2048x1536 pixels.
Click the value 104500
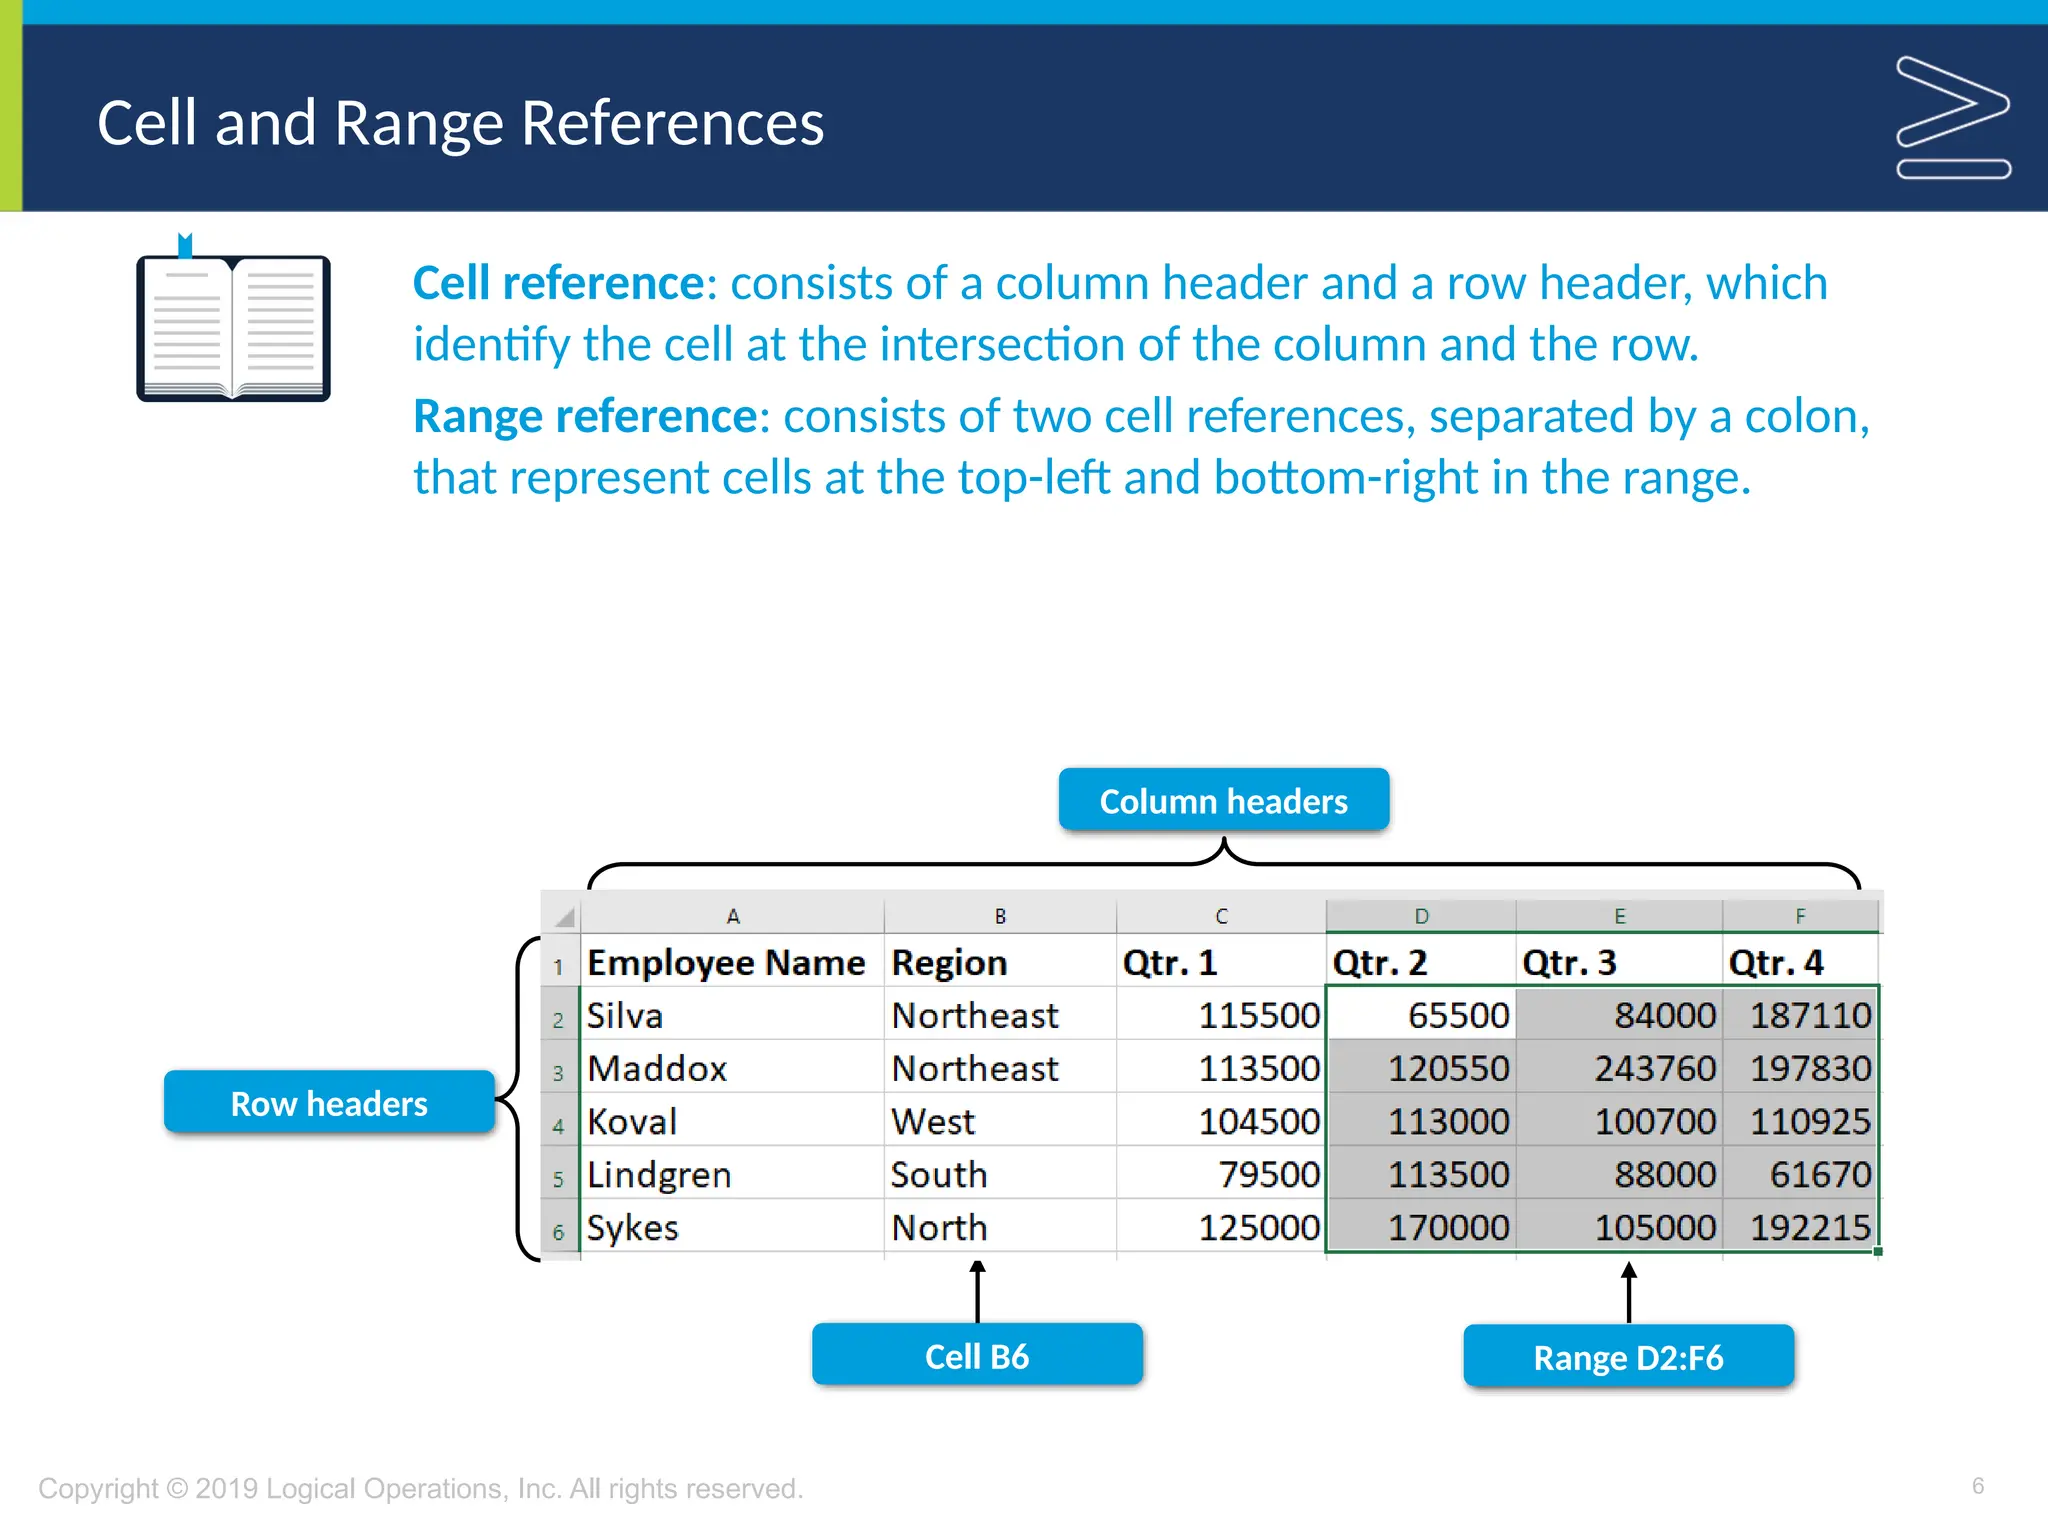tap(1221, 1120)
